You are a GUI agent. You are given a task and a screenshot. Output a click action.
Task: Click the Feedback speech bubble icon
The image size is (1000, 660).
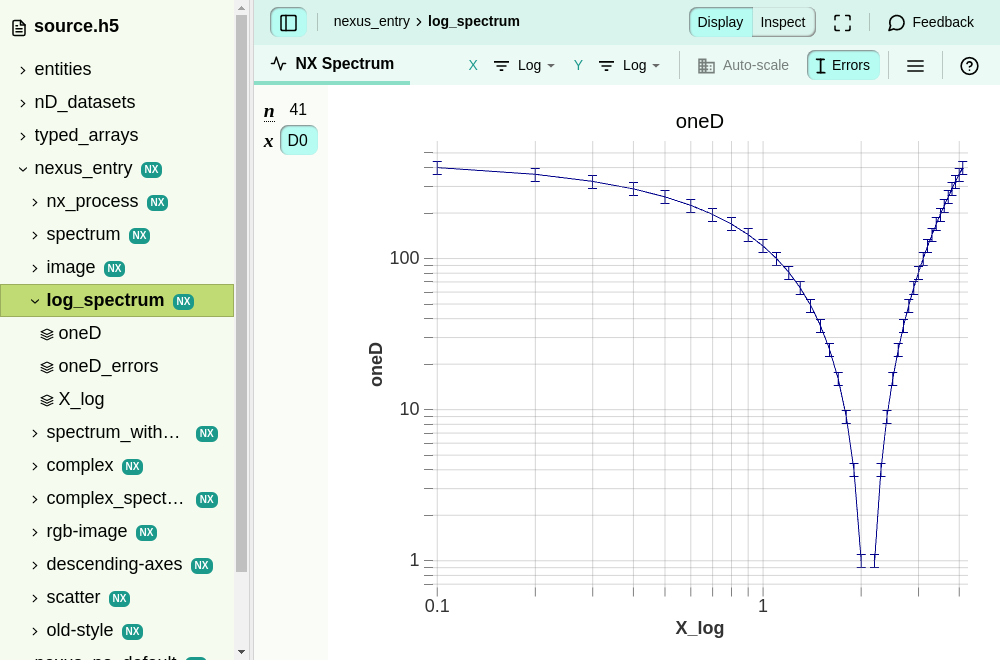(896, 23)
